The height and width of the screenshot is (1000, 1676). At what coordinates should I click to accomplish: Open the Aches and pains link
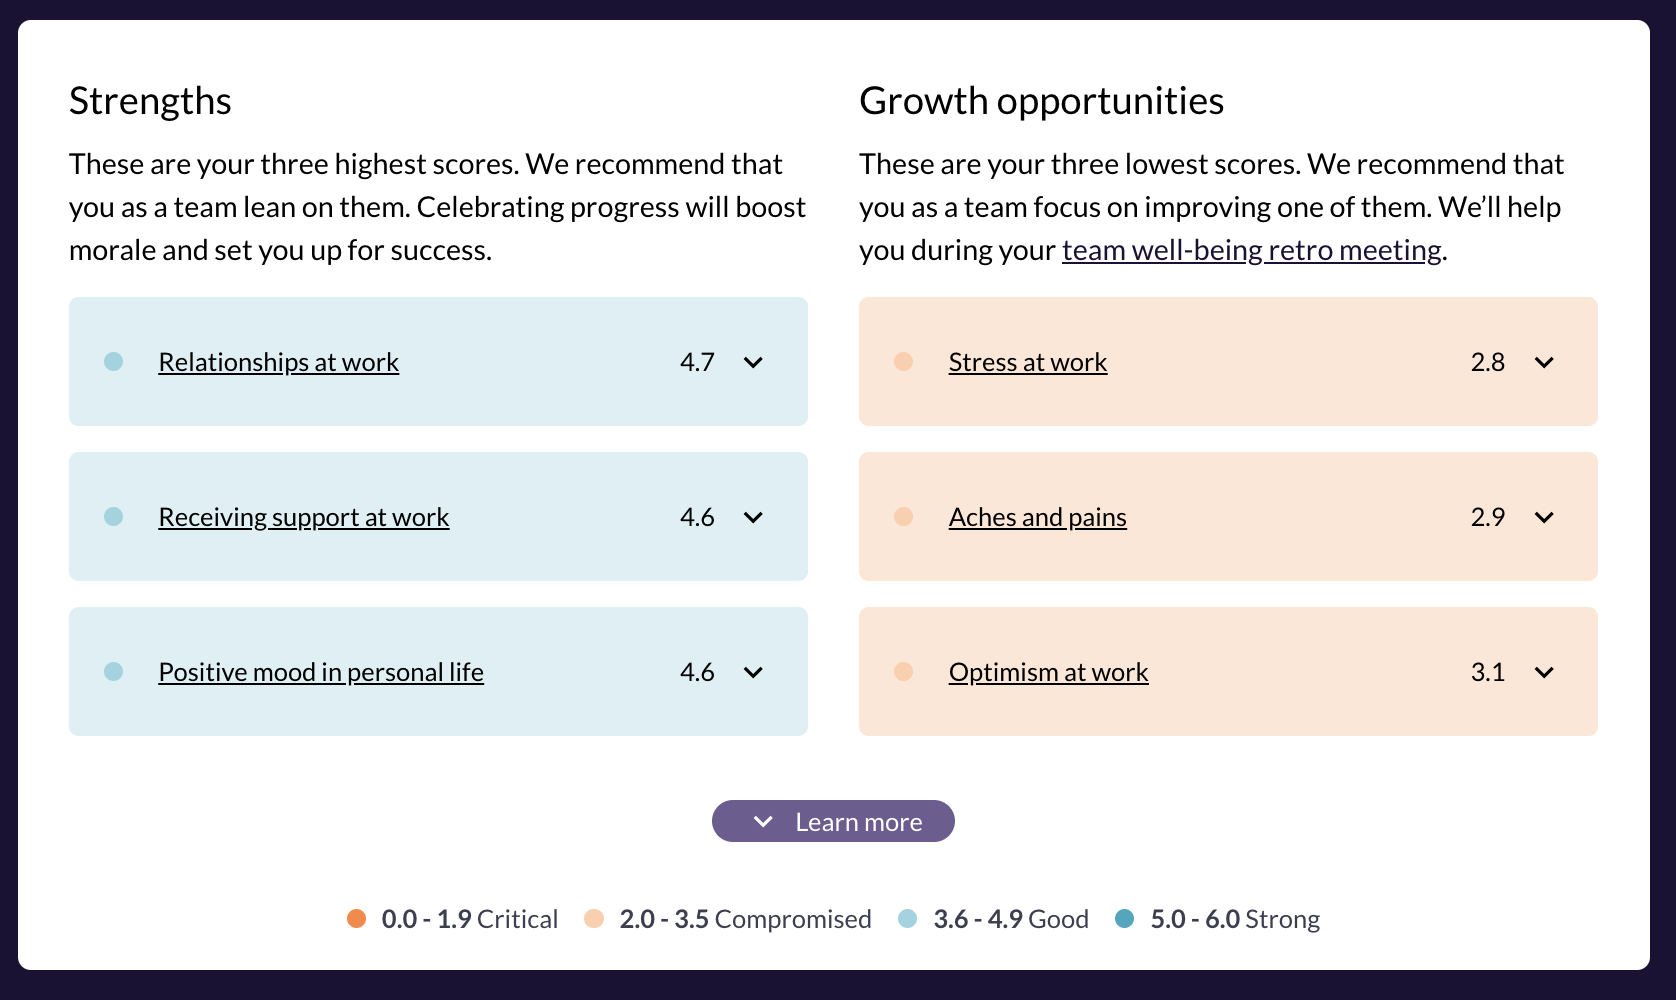pos(1037,517)
